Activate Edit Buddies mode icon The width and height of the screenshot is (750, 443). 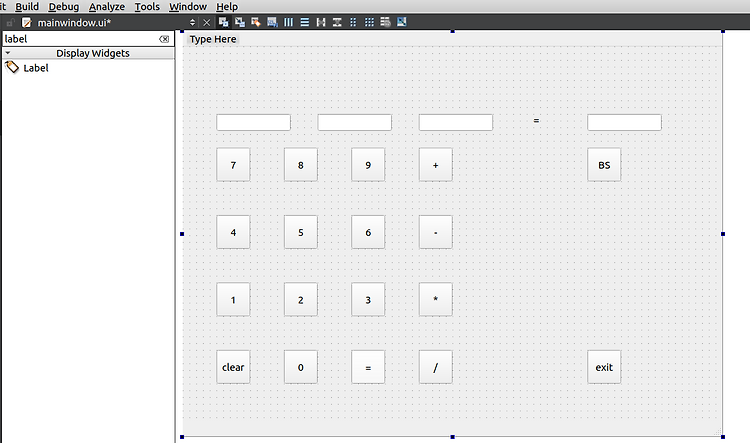256,22
